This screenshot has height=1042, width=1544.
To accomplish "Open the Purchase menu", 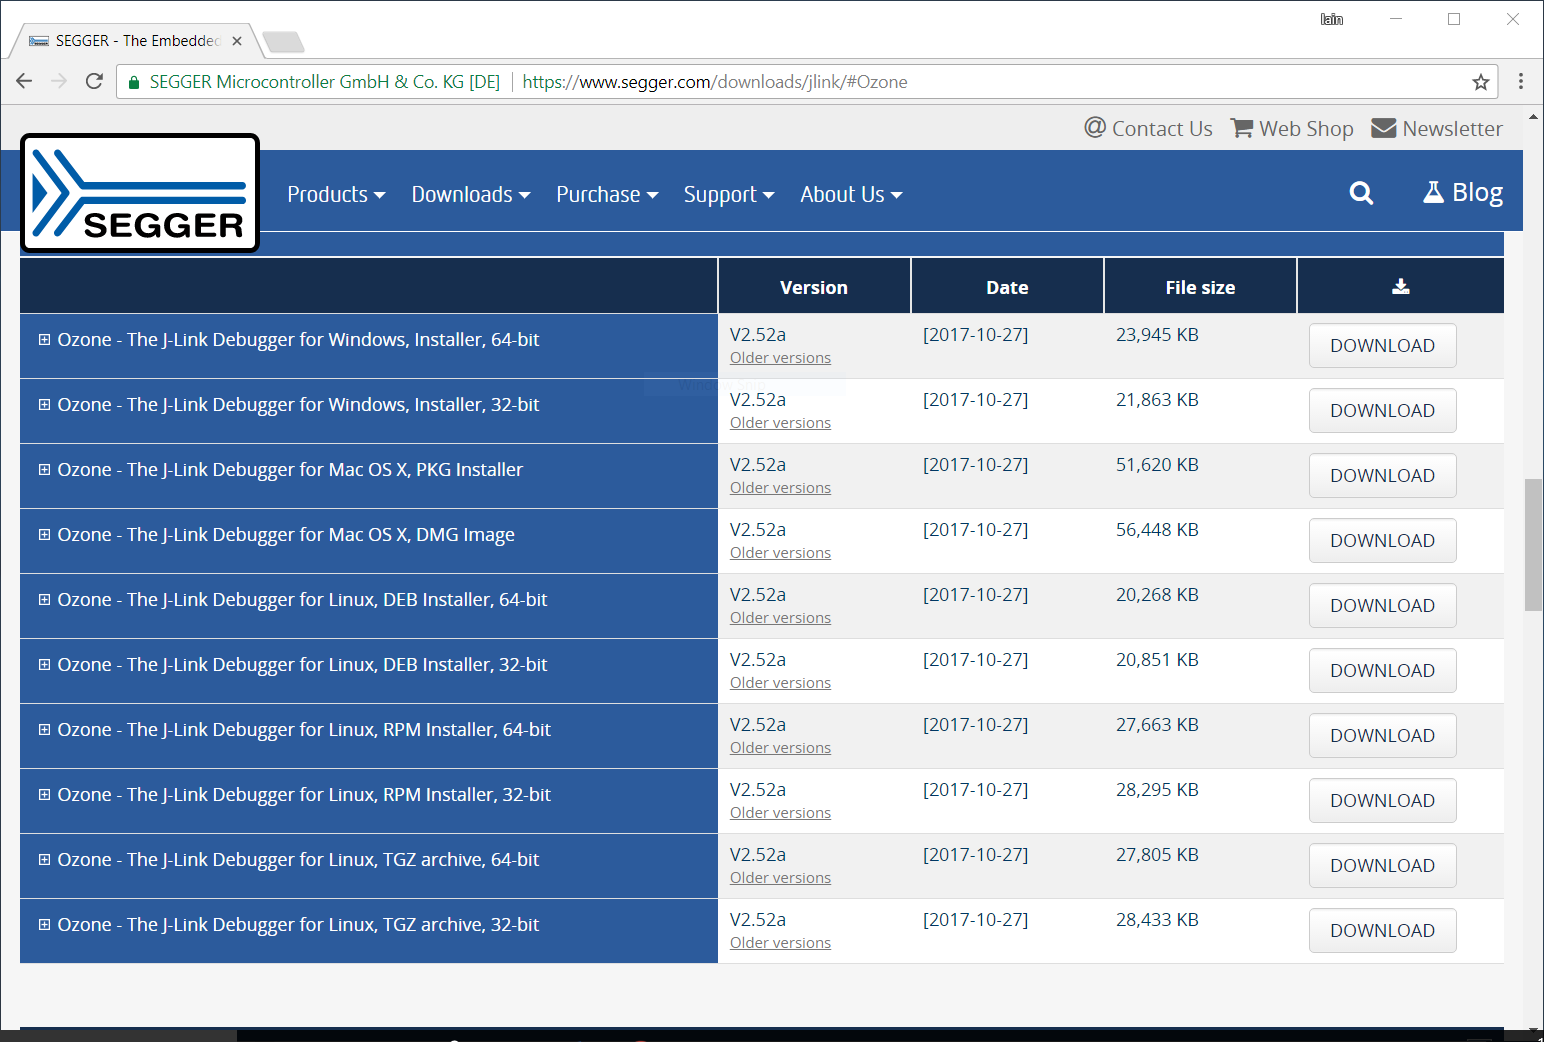I will 607,194.
